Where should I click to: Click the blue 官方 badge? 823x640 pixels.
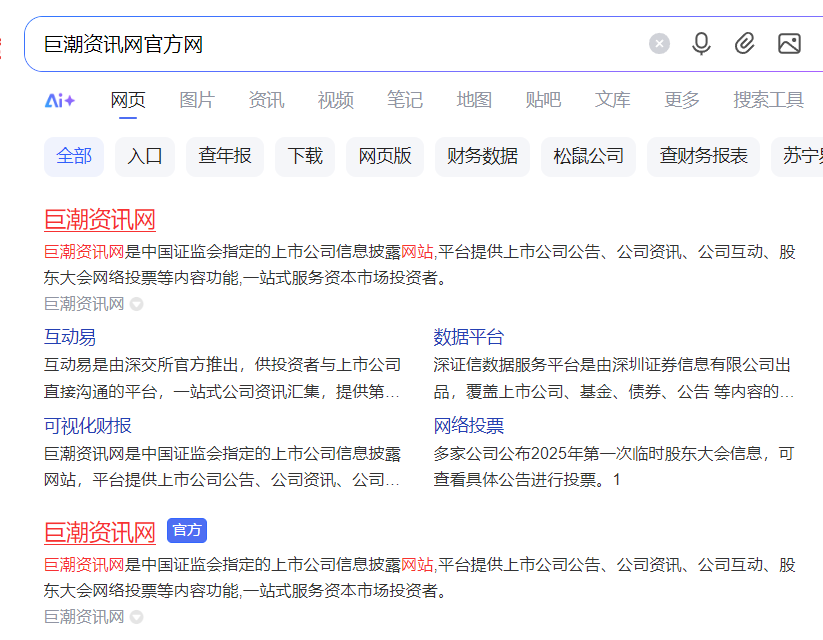(x=187, y=530)
